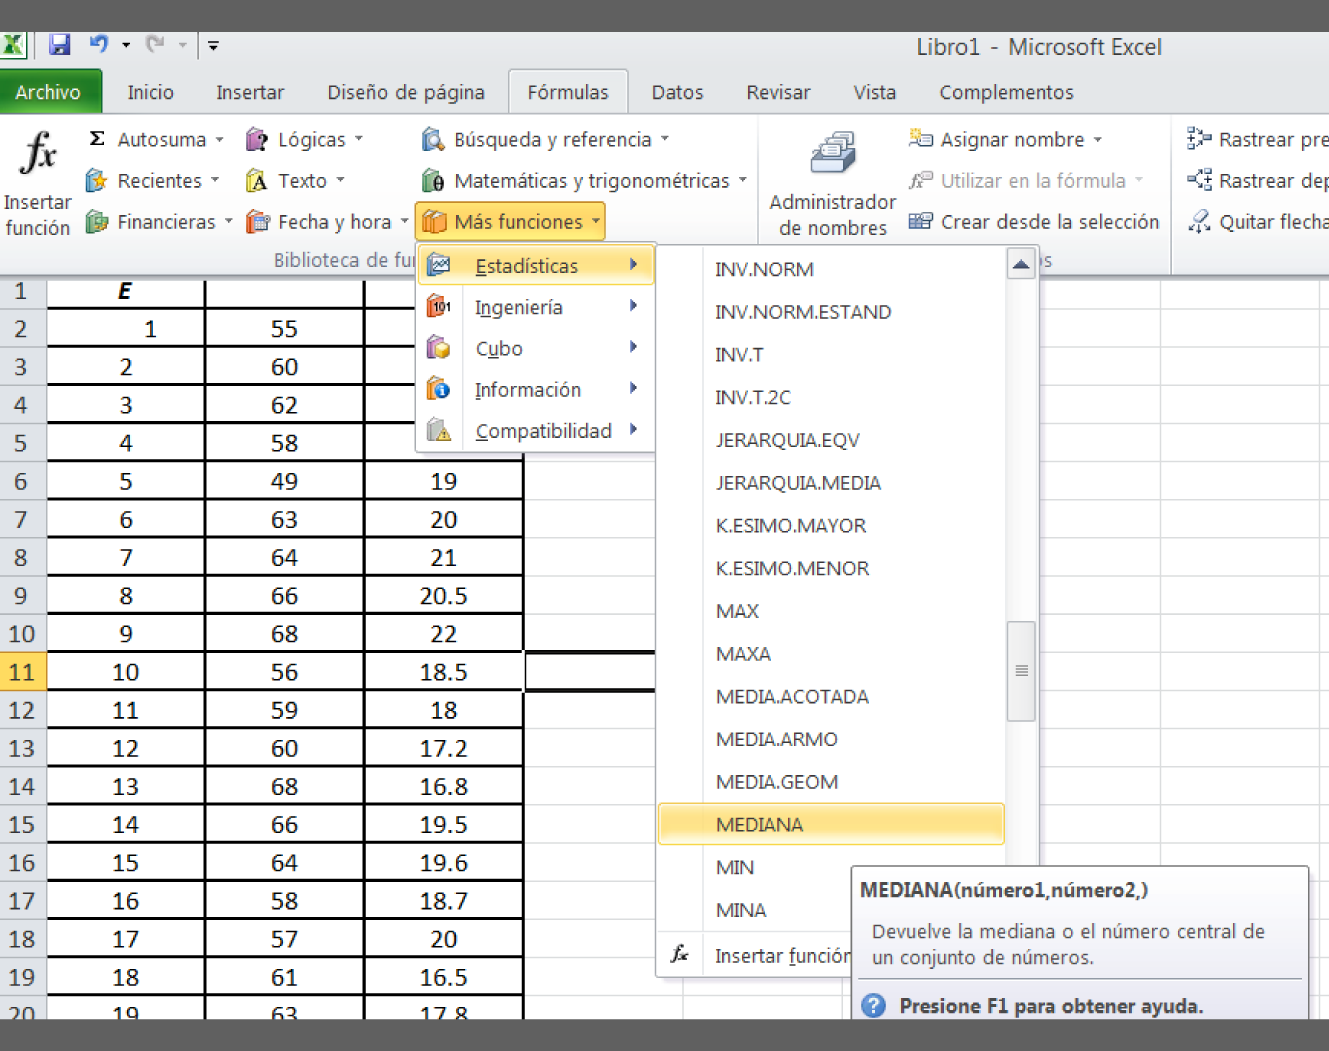Switch to the Diseño de página tab

(406, 92)
